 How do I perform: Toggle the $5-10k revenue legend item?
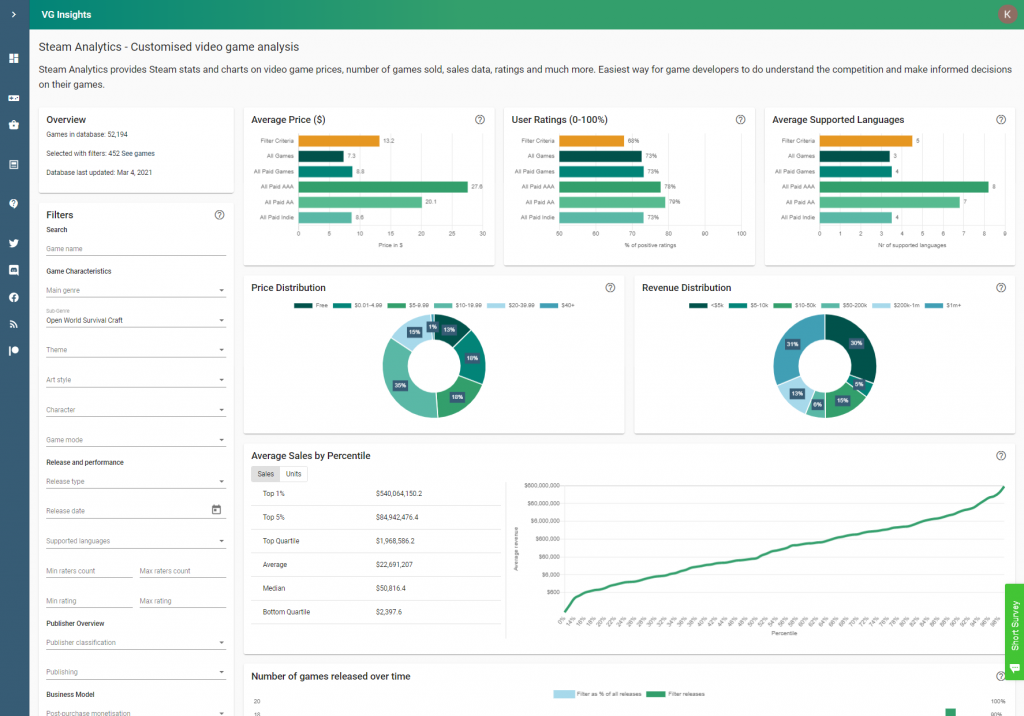point(748,305)
